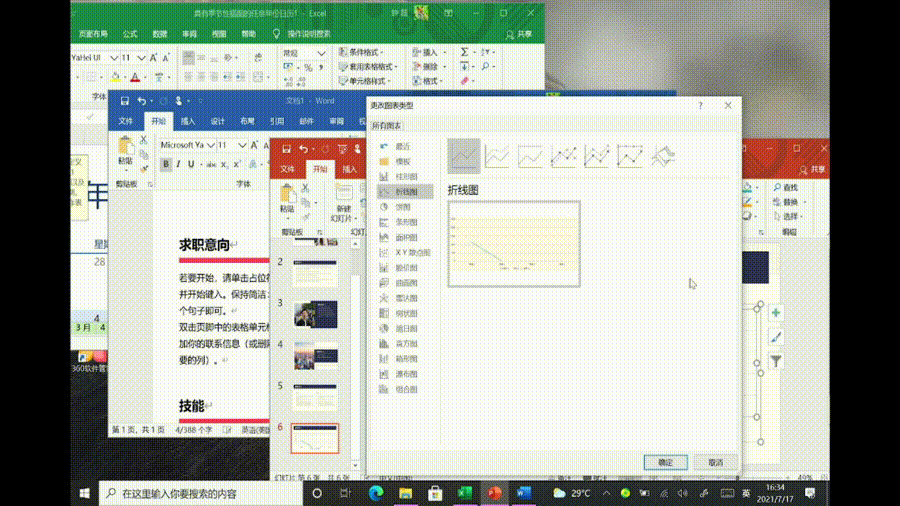This screenshot has height=506, width=900.
Task: Open PowerPoint 文件 tab
Action: click(x=287, y=169)
